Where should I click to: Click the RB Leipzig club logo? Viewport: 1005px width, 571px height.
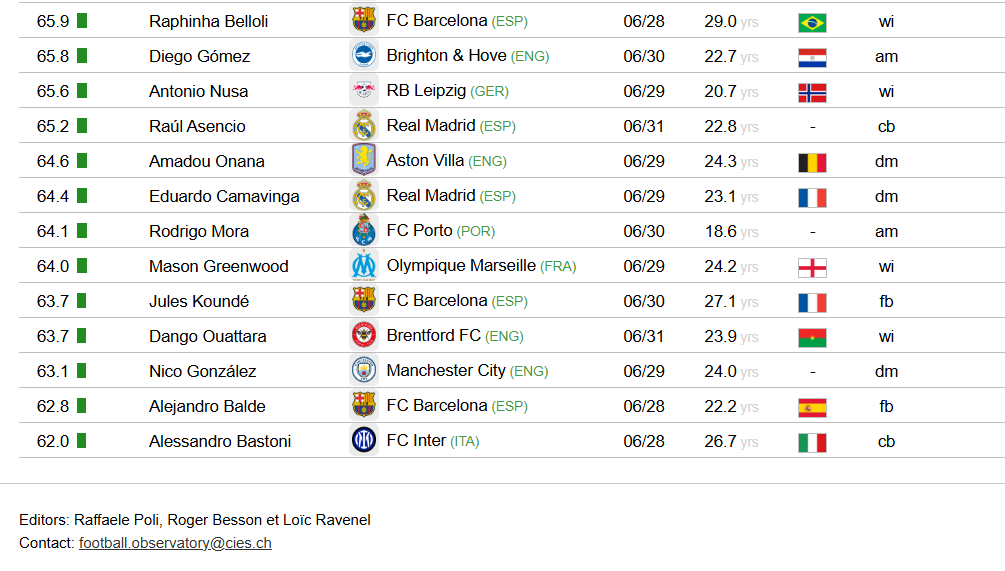363,90
